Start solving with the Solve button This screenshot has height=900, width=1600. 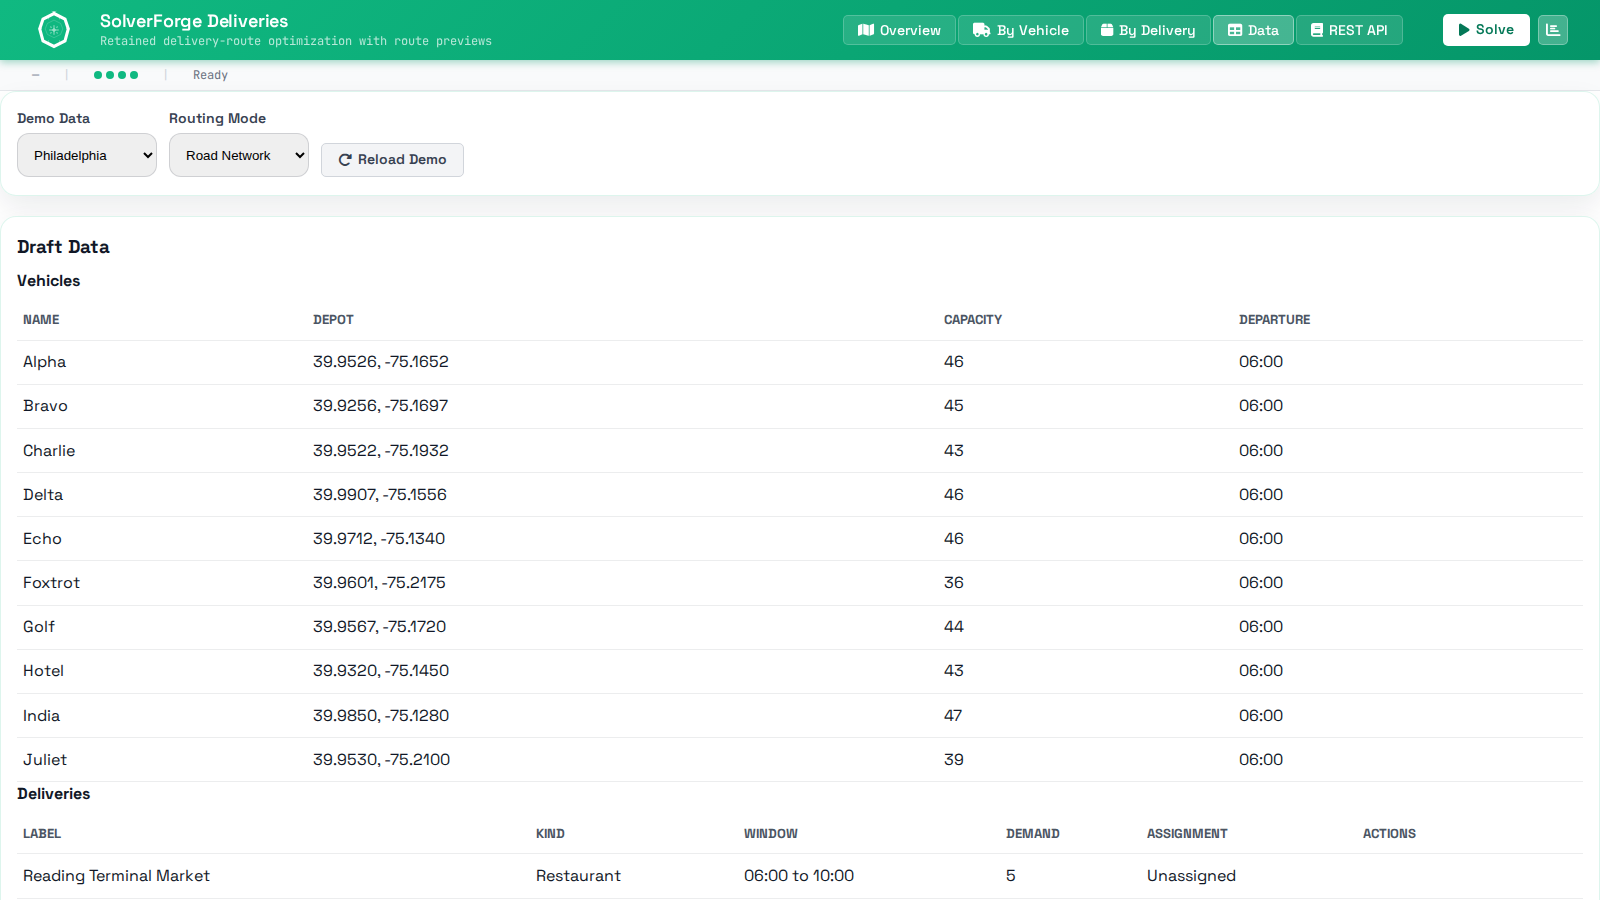1486,30
